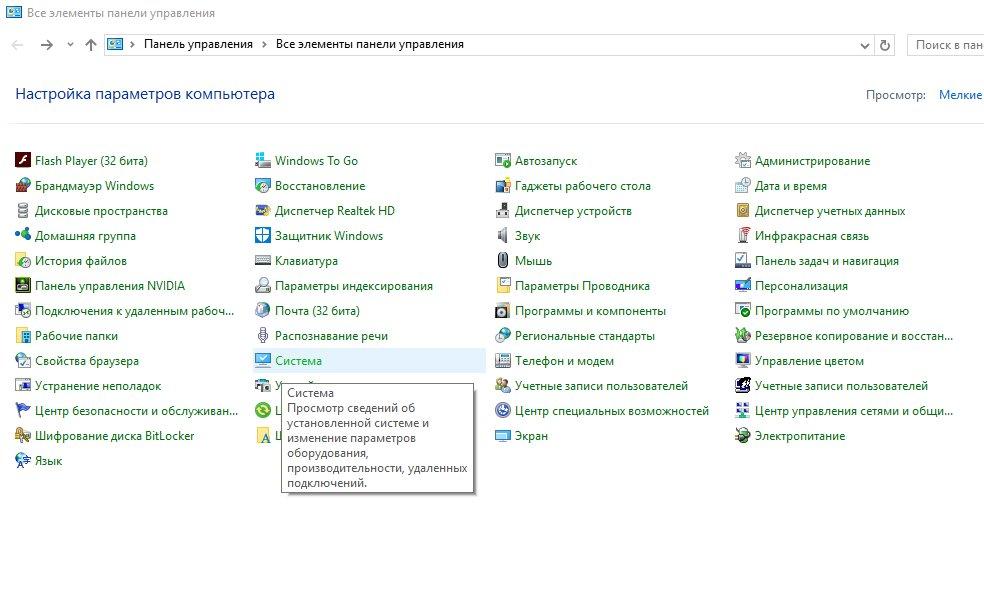Click the Звук speaker icon

tap(503, 235)
